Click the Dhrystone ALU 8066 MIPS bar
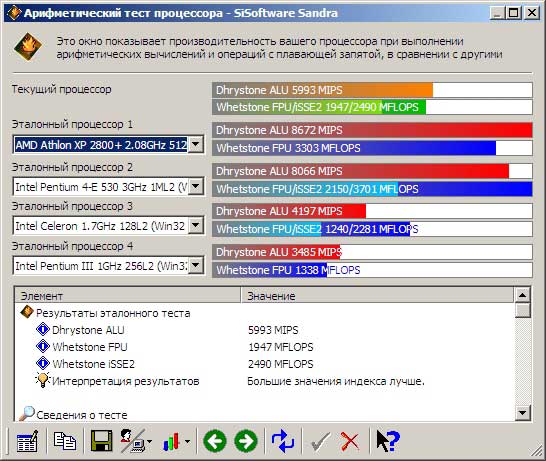Viewport: 546px width, 461px height. coord(372,171)
